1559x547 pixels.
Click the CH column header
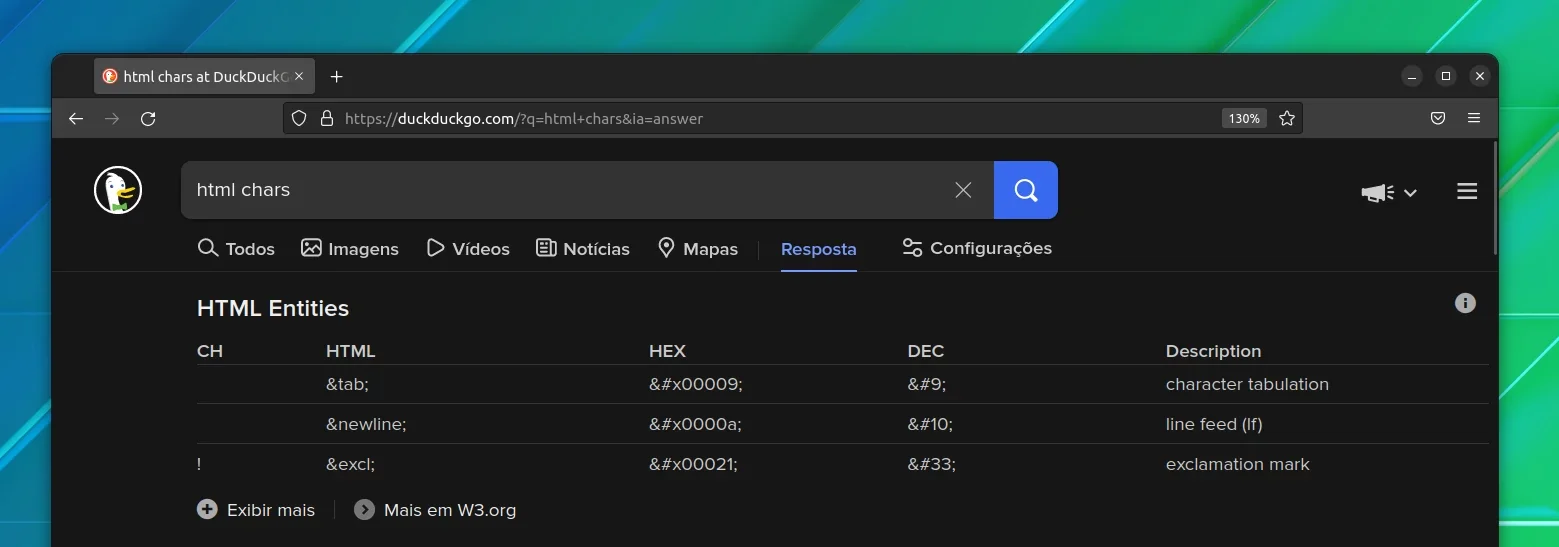[210, 351]
